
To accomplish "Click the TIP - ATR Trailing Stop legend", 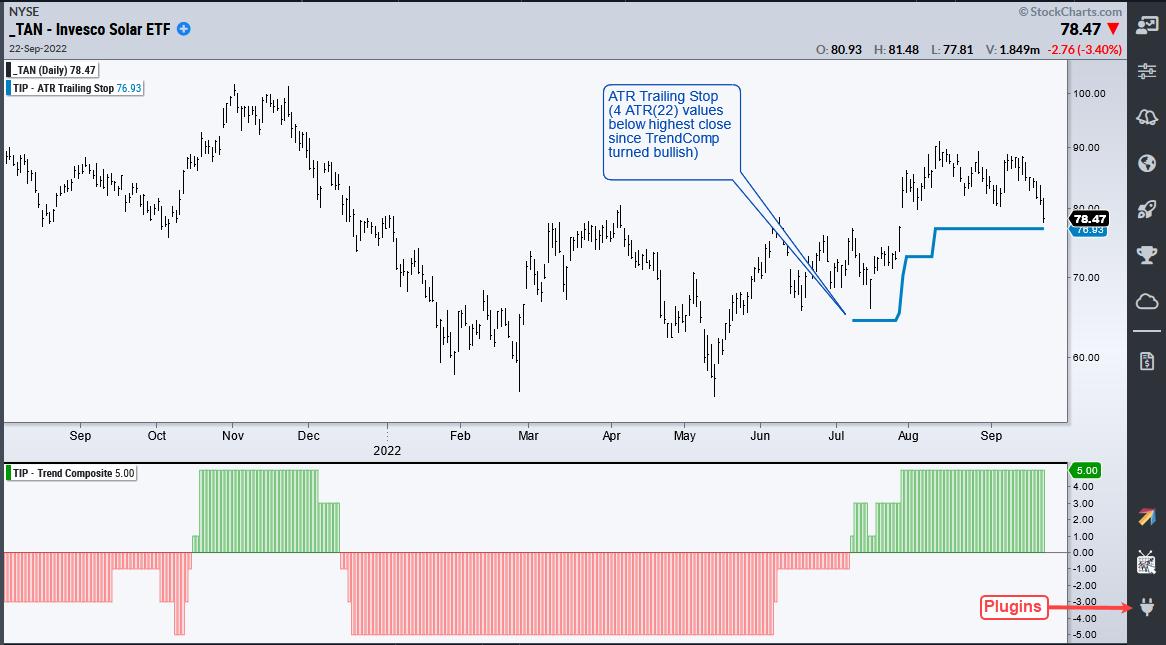I will pos(74,88).
